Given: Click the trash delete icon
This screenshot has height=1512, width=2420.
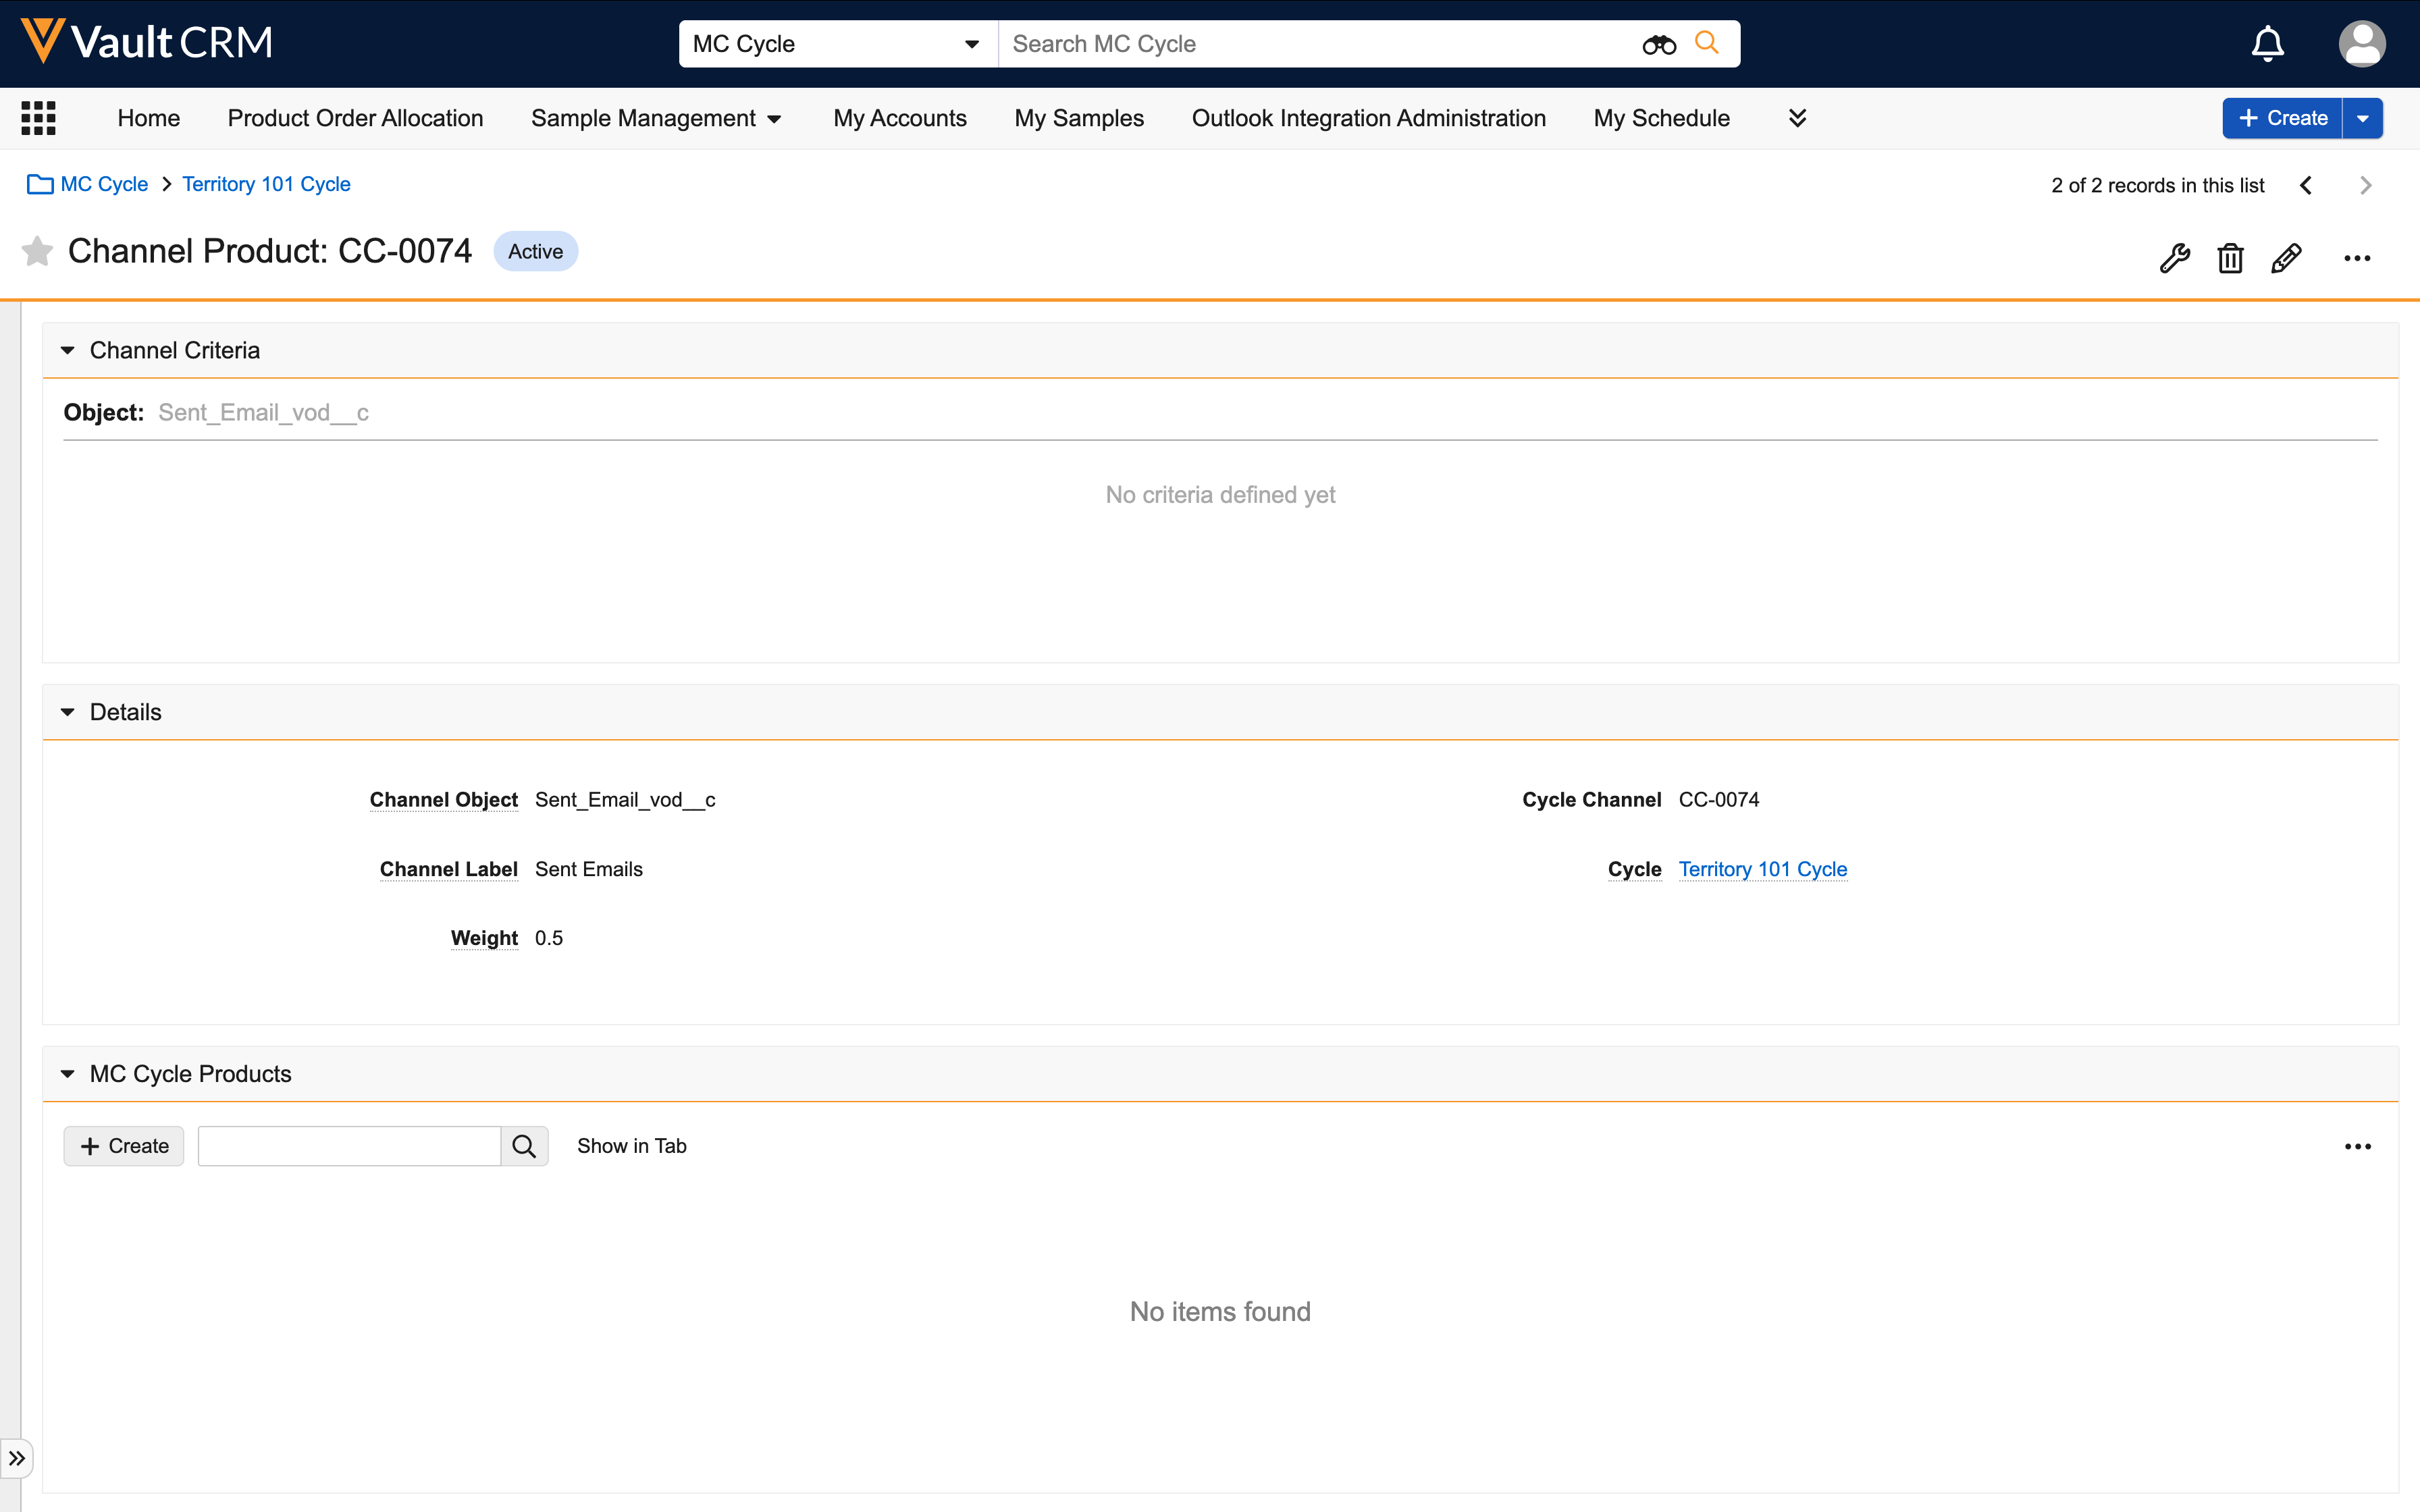Looking at the screenshot, I should [2230, 258].
